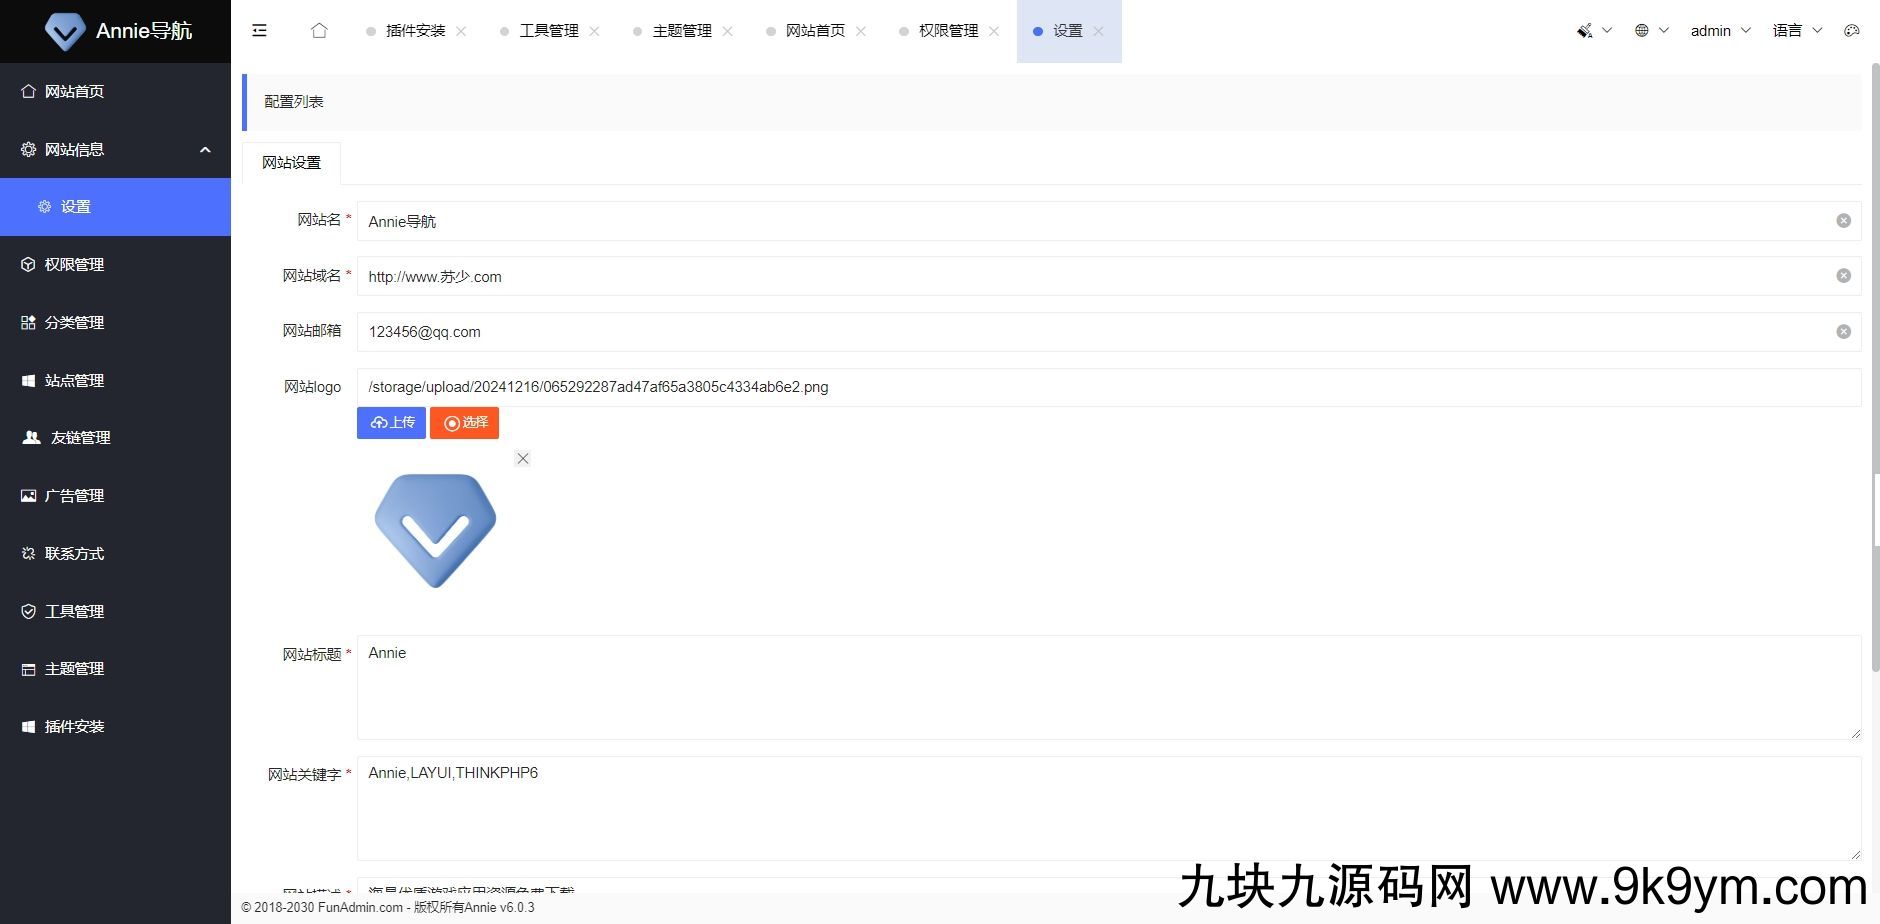Click into the 网站关键字 textarea
Viewport: 1880px width, 924px height.
coord(1108,808)
